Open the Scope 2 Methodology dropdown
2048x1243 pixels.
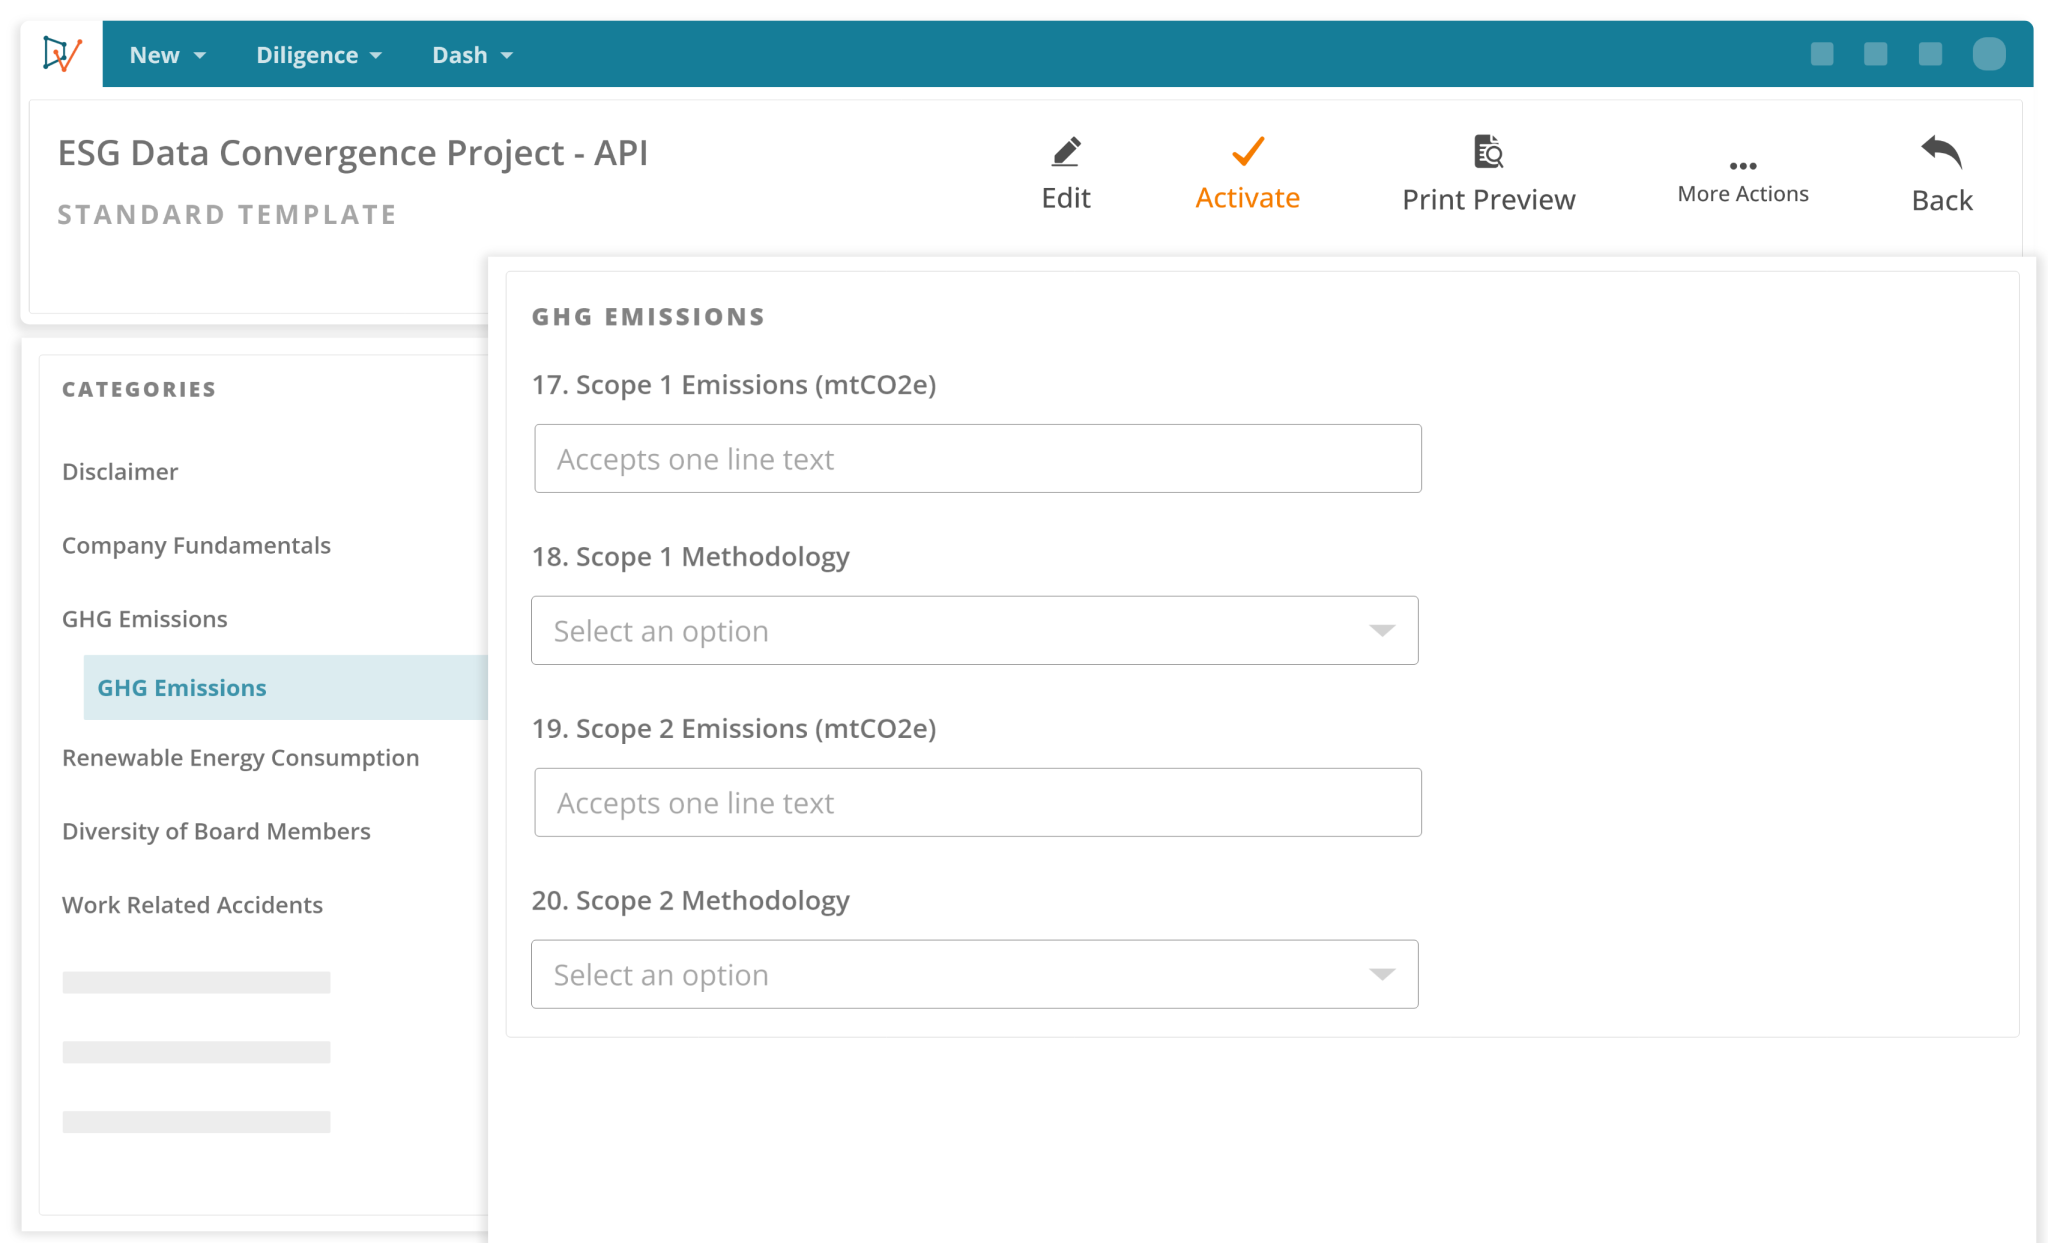pos(974,973)
